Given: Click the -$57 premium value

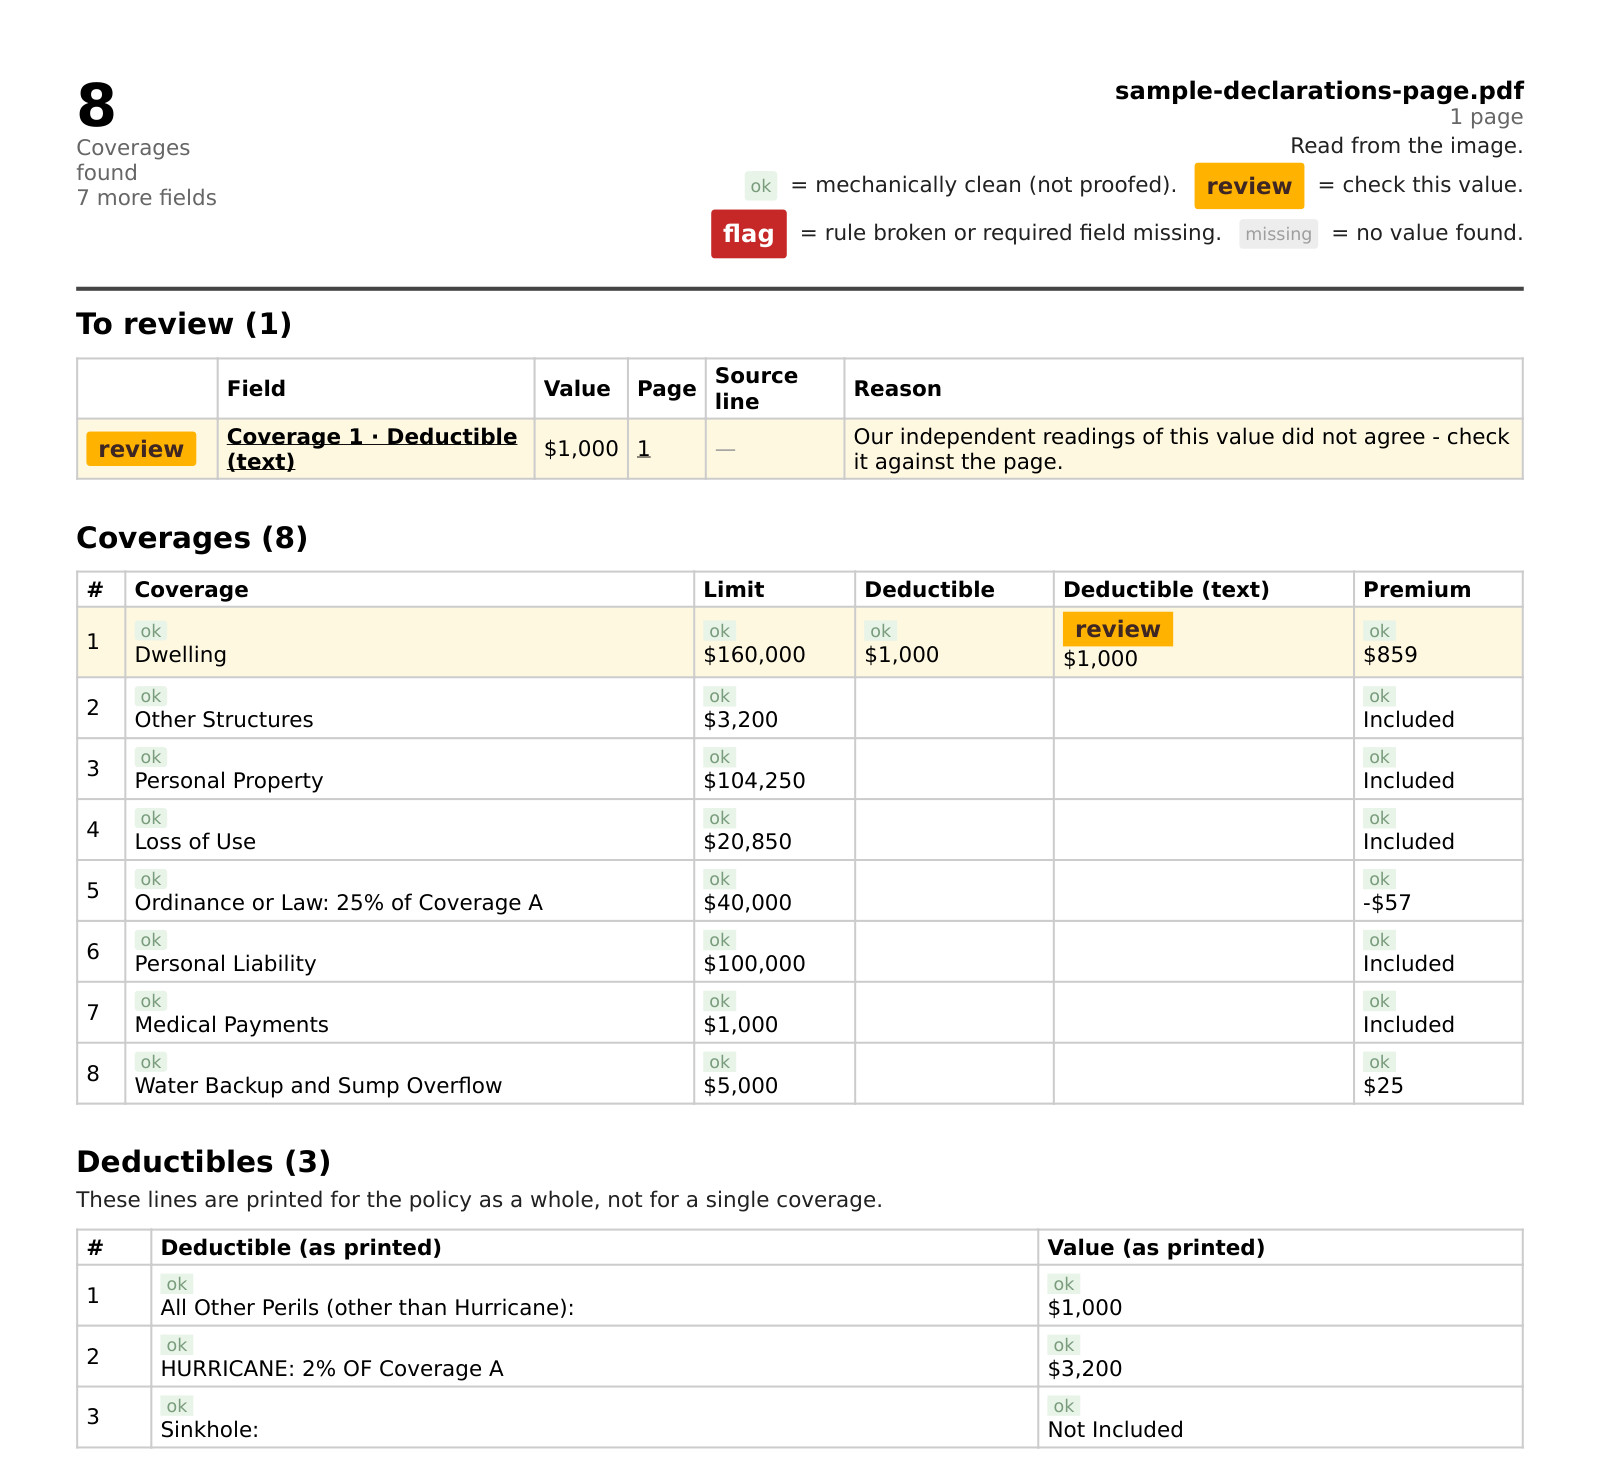Looking at the screenshot, I should [1387, 903].
